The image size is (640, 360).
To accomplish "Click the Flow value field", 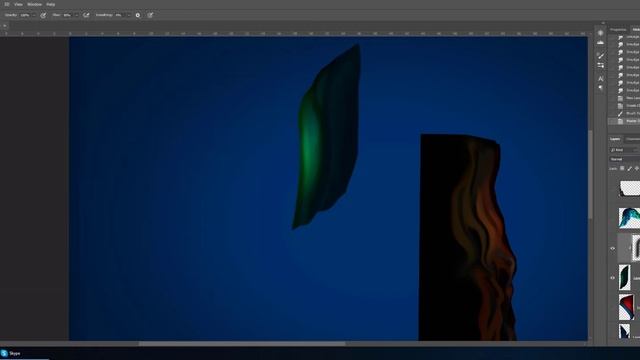I will (x=67, y=15).
